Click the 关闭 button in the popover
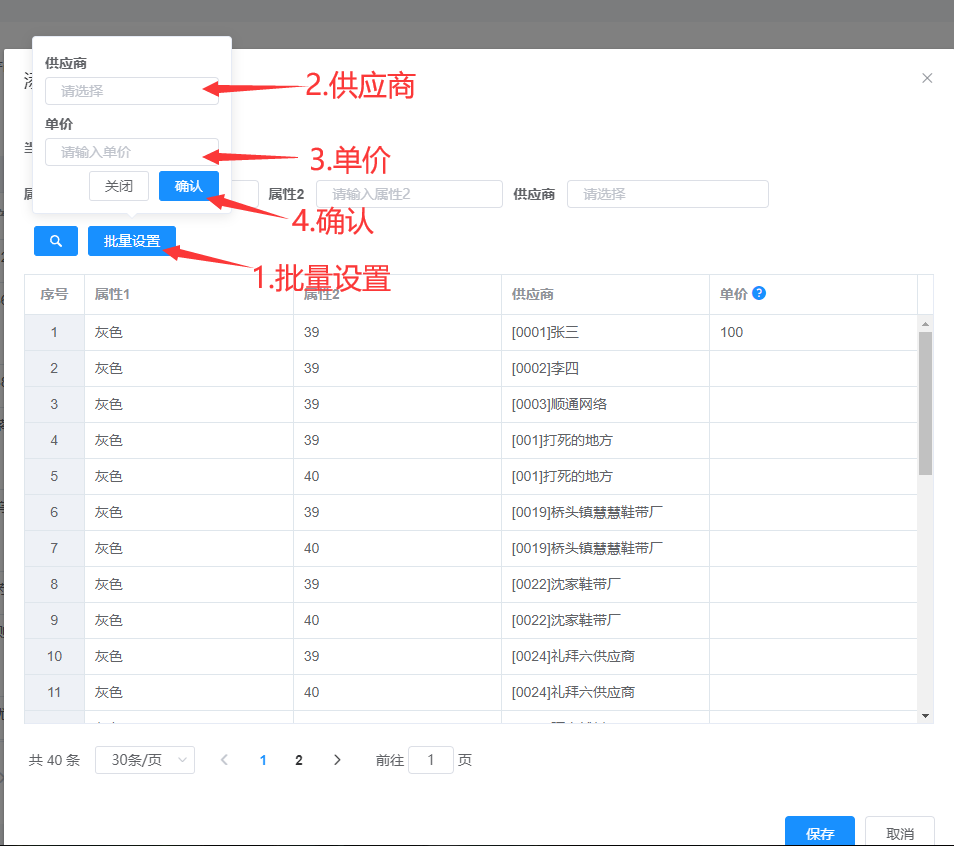954x846 pixels. (119, 186)
